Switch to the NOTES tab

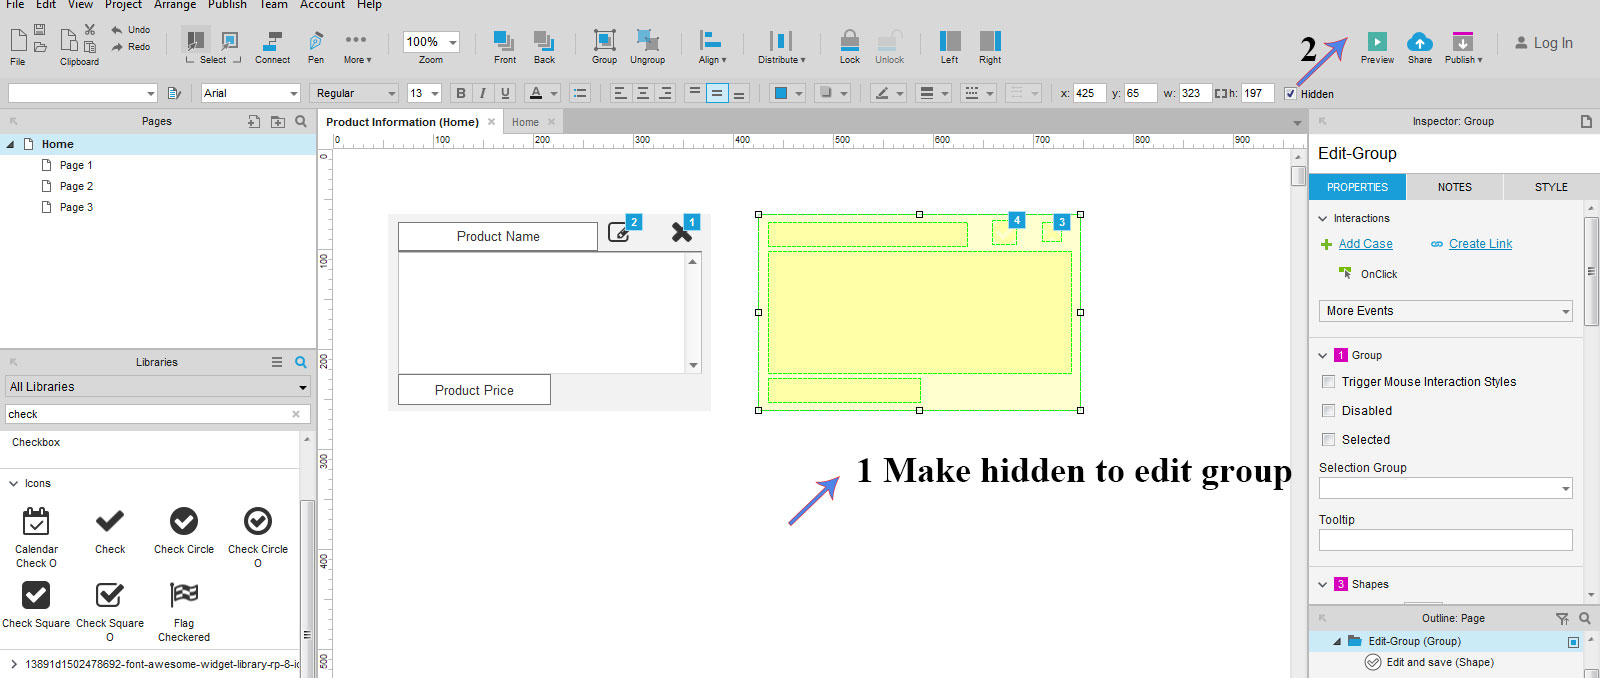(x=1455, y=187)
